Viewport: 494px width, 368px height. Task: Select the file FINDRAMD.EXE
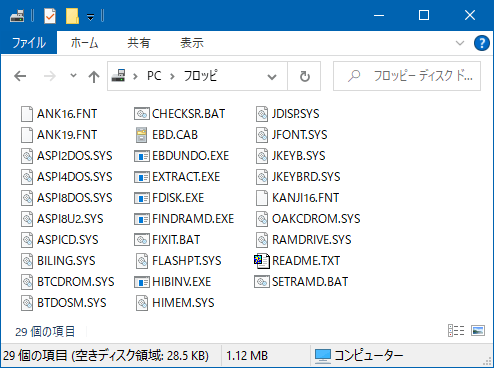(184, 219)
